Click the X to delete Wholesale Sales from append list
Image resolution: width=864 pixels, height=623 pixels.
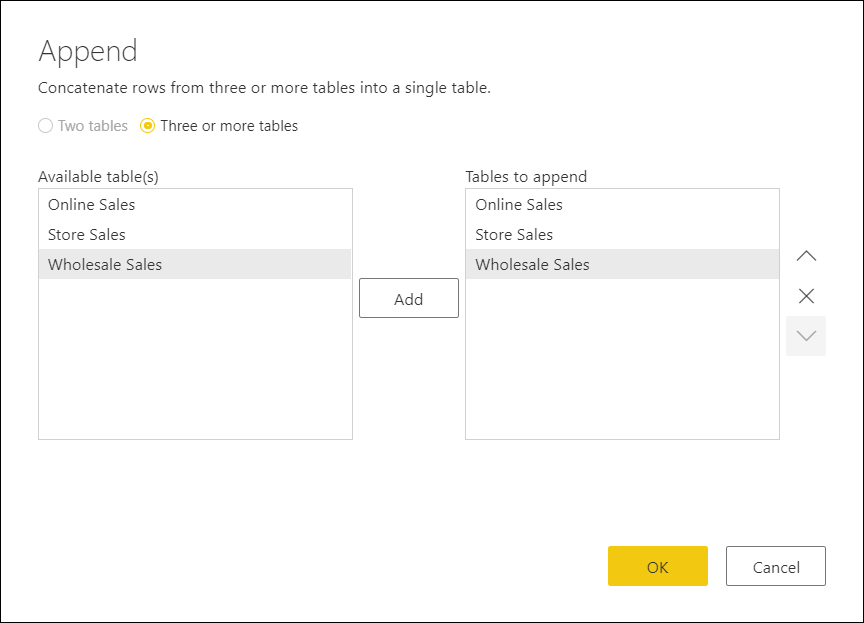(x=806, y=296)
